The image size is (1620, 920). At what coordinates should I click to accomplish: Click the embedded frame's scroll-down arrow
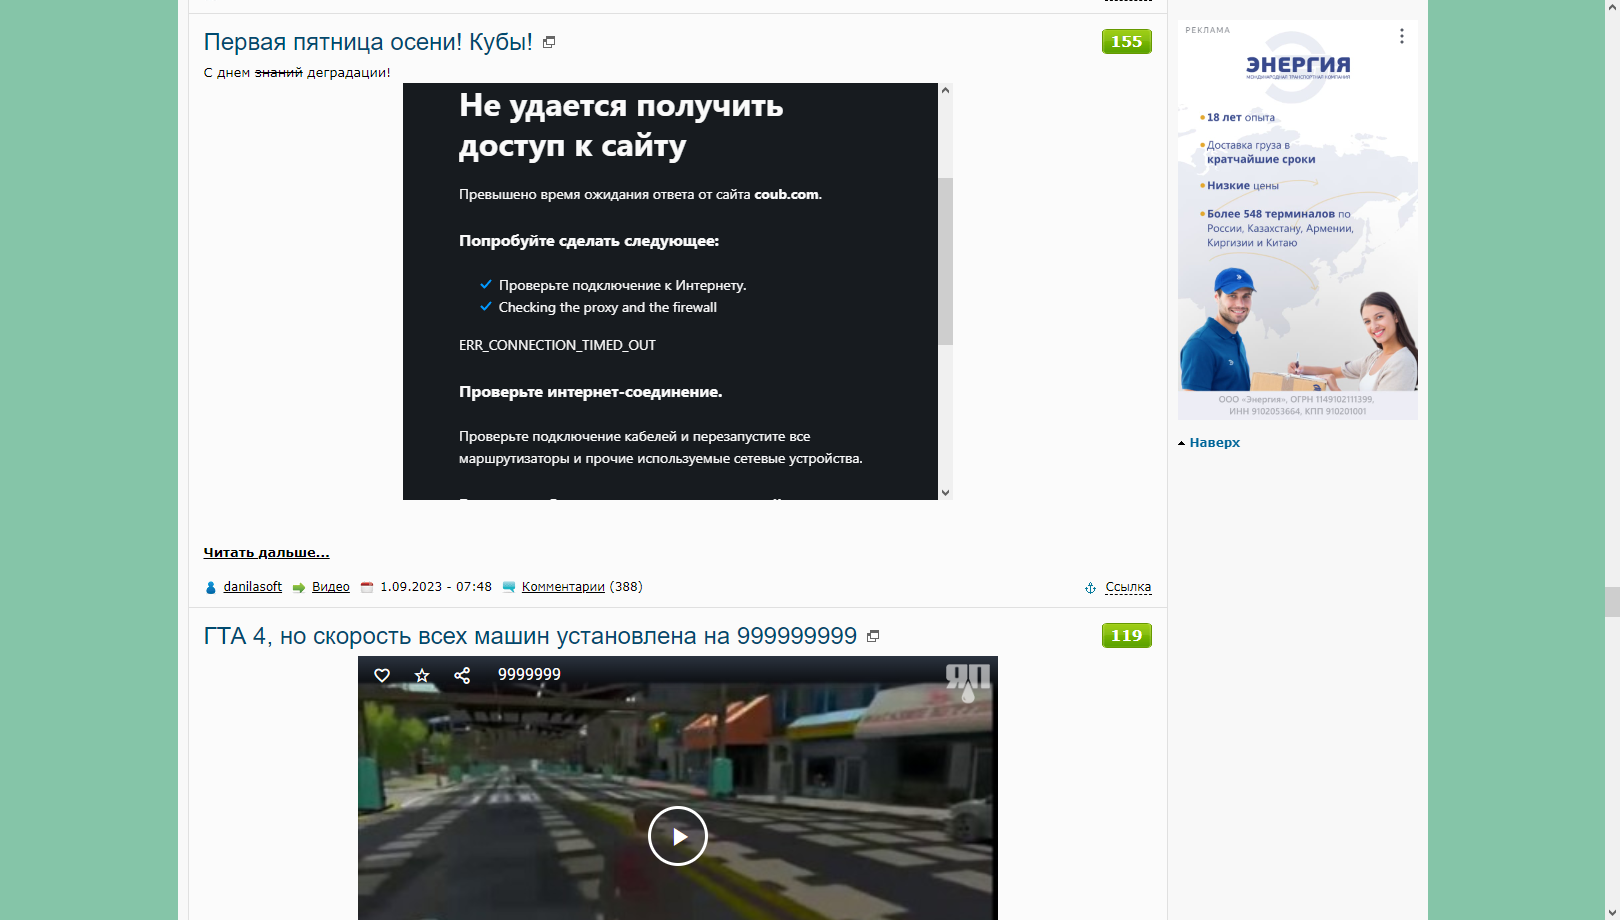[x=946, y=493]
